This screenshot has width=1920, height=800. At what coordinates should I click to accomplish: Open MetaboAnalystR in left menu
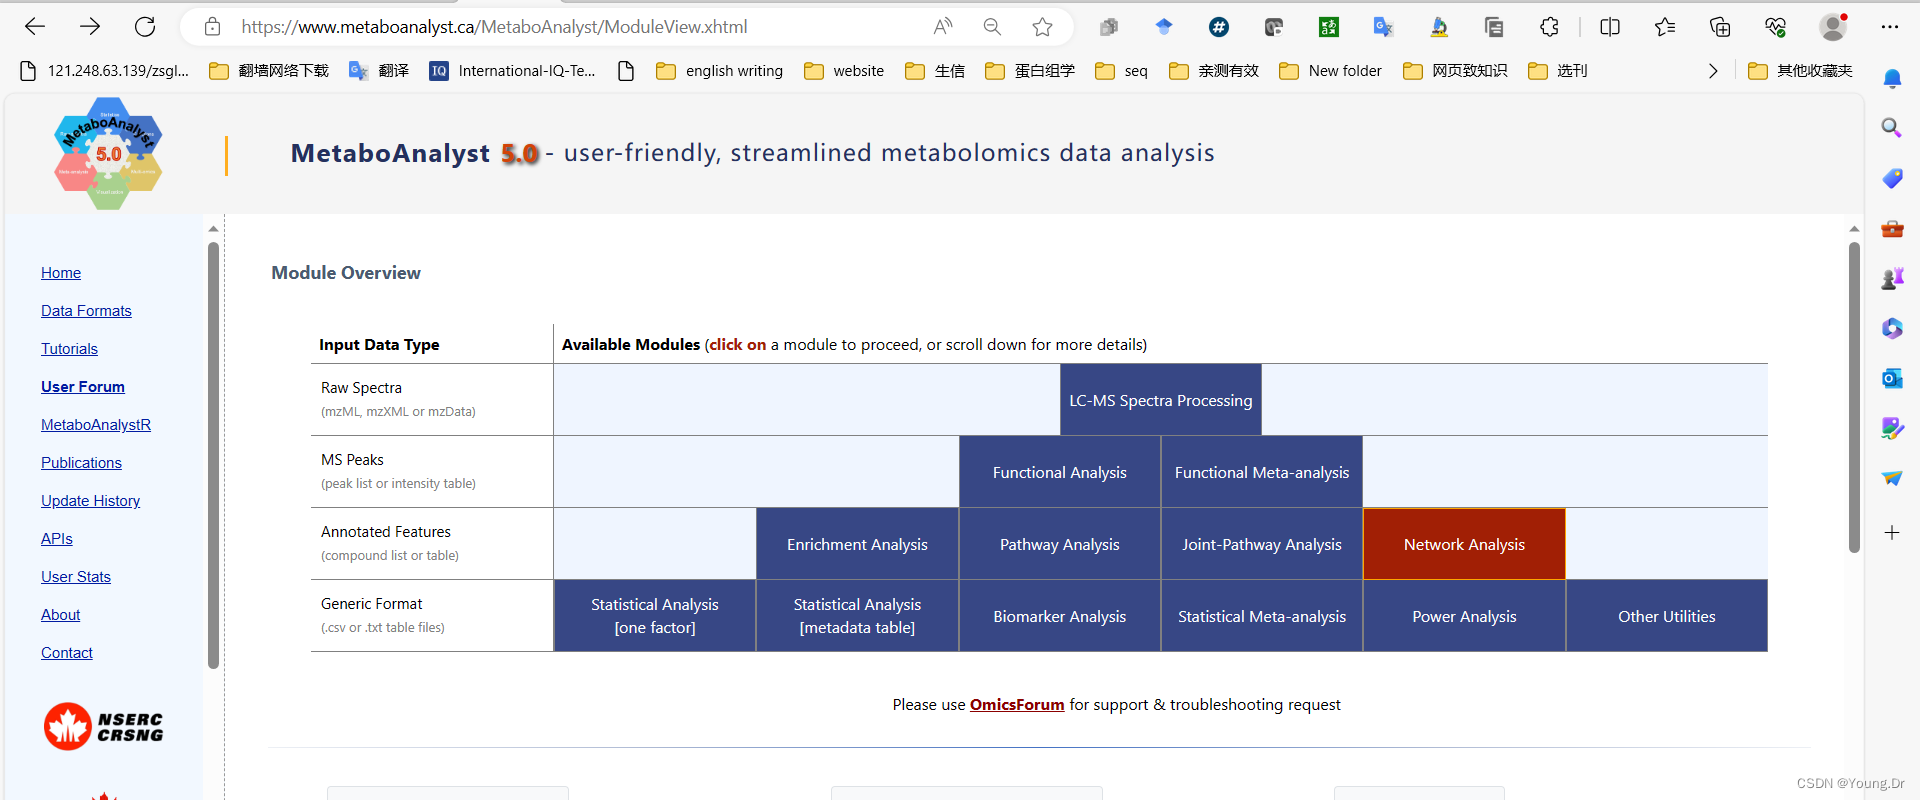[96, 425]
